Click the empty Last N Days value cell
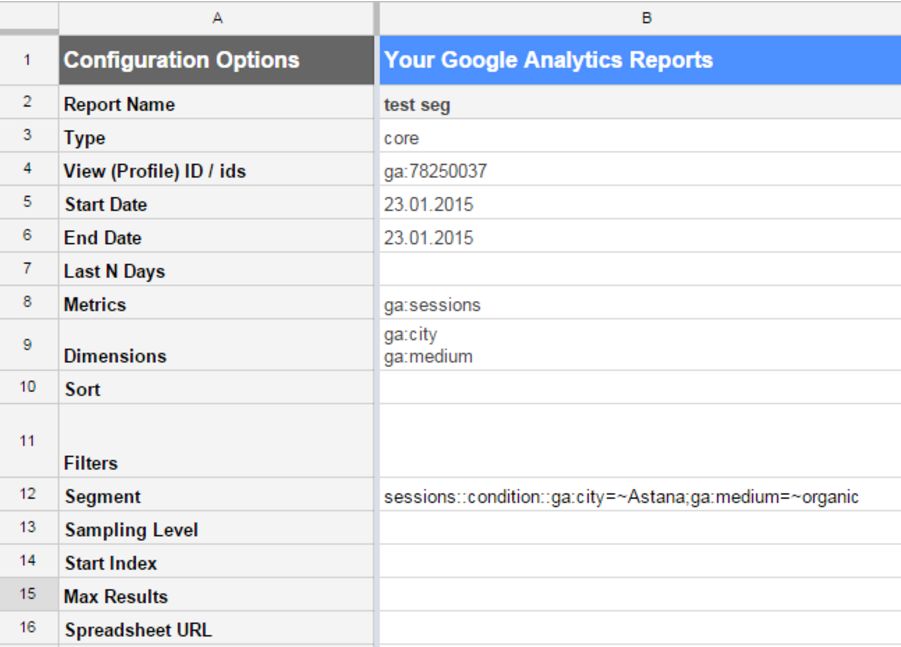The height and width of the screenshot is (647, 901). pyautogui.click(x=640, y=271)
